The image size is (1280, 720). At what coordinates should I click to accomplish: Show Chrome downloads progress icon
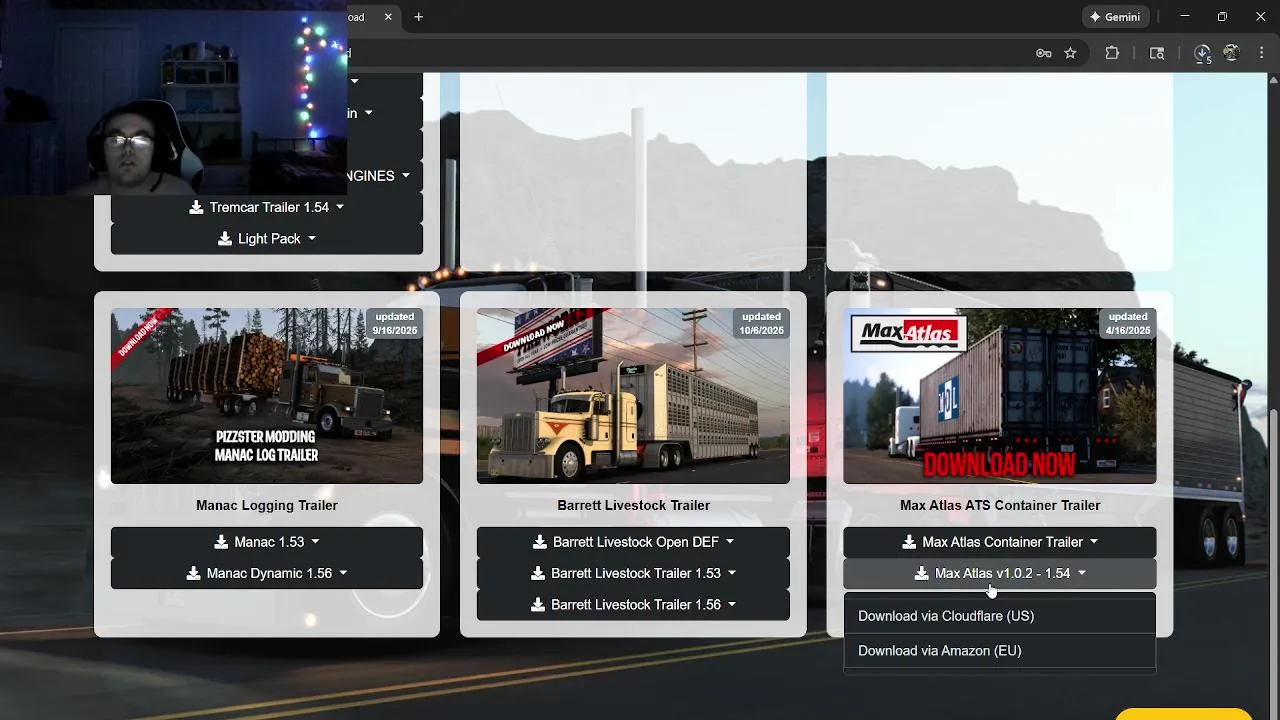click(1202, 53)
